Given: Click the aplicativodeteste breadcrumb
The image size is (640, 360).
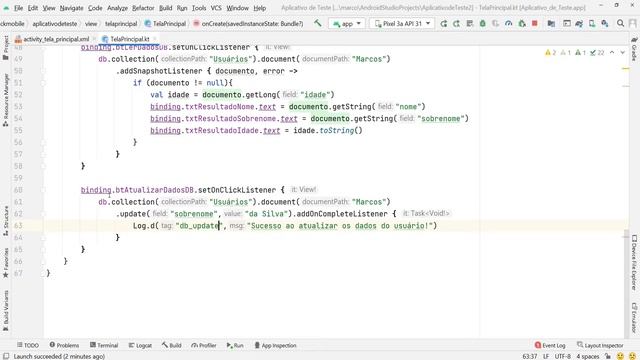Looking at the screenshot, I should pos(55,24).
